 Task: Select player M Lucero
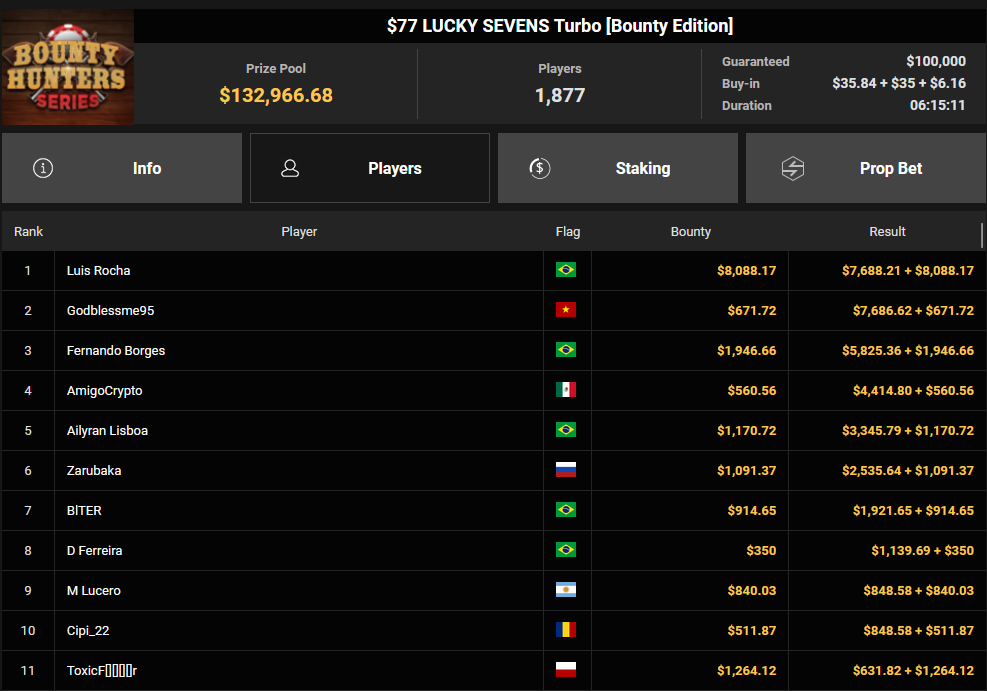[x=94, y=590]
